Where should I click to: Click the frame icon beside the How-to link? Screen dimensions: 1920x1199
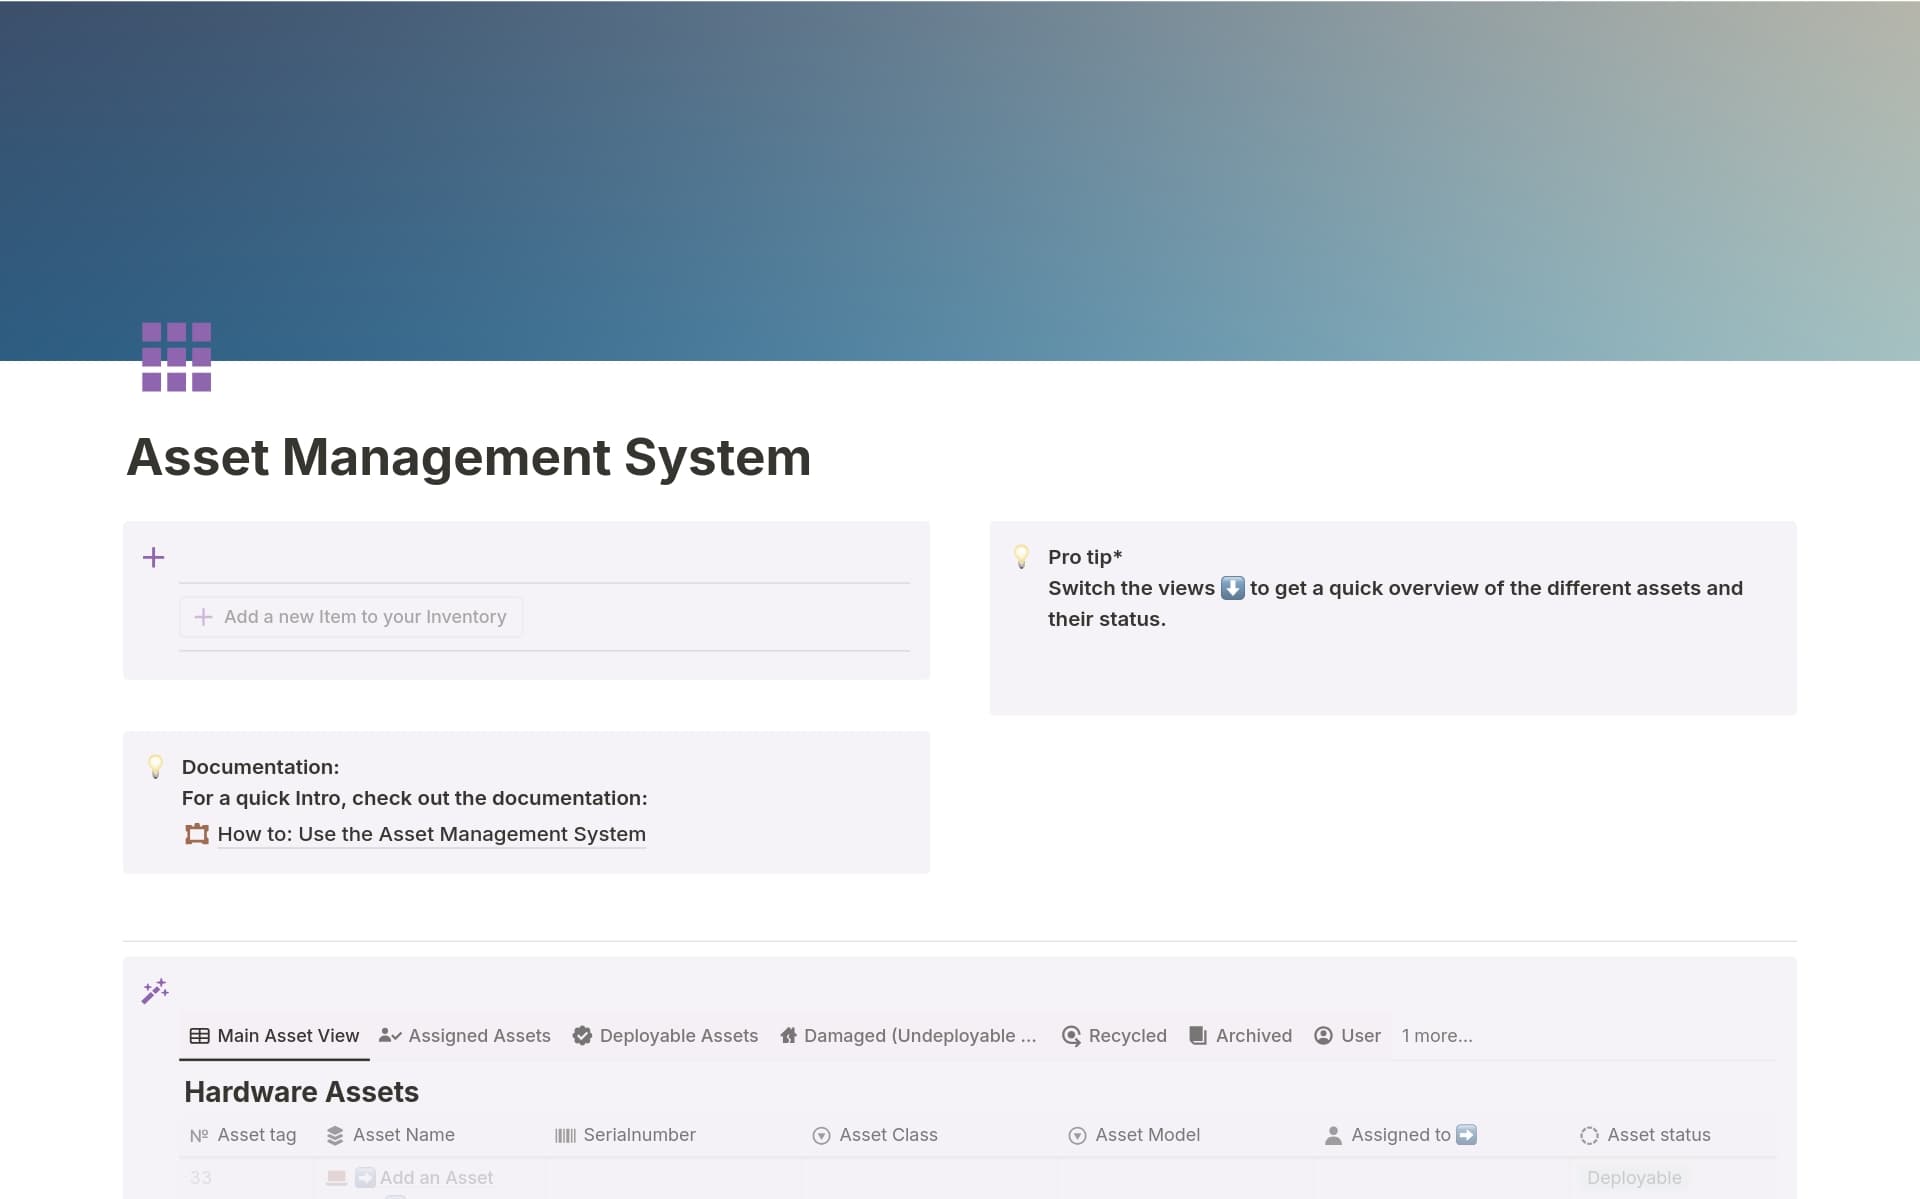click(x=196, y=834)
